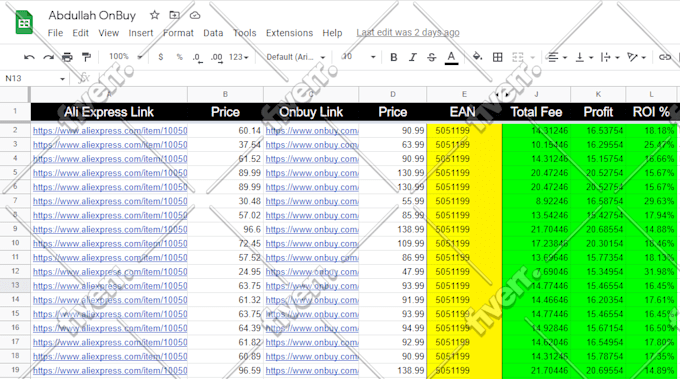680x379 pixels.
Task: Open the Onbuy link in row 19
Action: (312, 371)
